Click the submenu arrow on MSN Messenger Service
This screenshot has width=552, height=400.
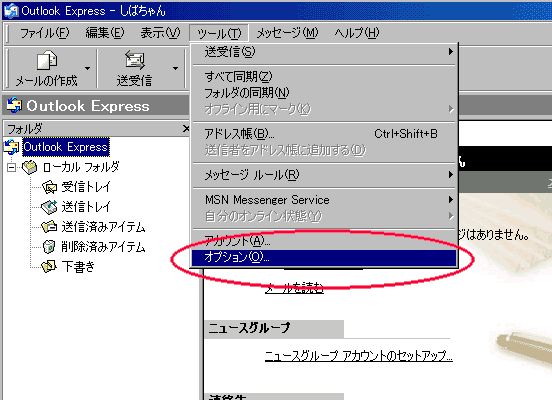(x=451, y=200)
